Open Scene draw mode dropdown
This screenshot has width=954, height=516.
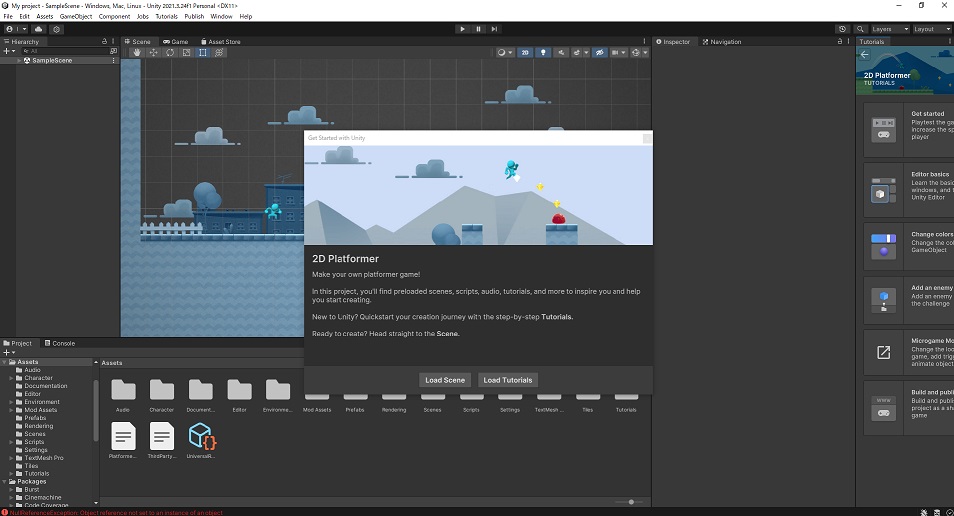505,52
